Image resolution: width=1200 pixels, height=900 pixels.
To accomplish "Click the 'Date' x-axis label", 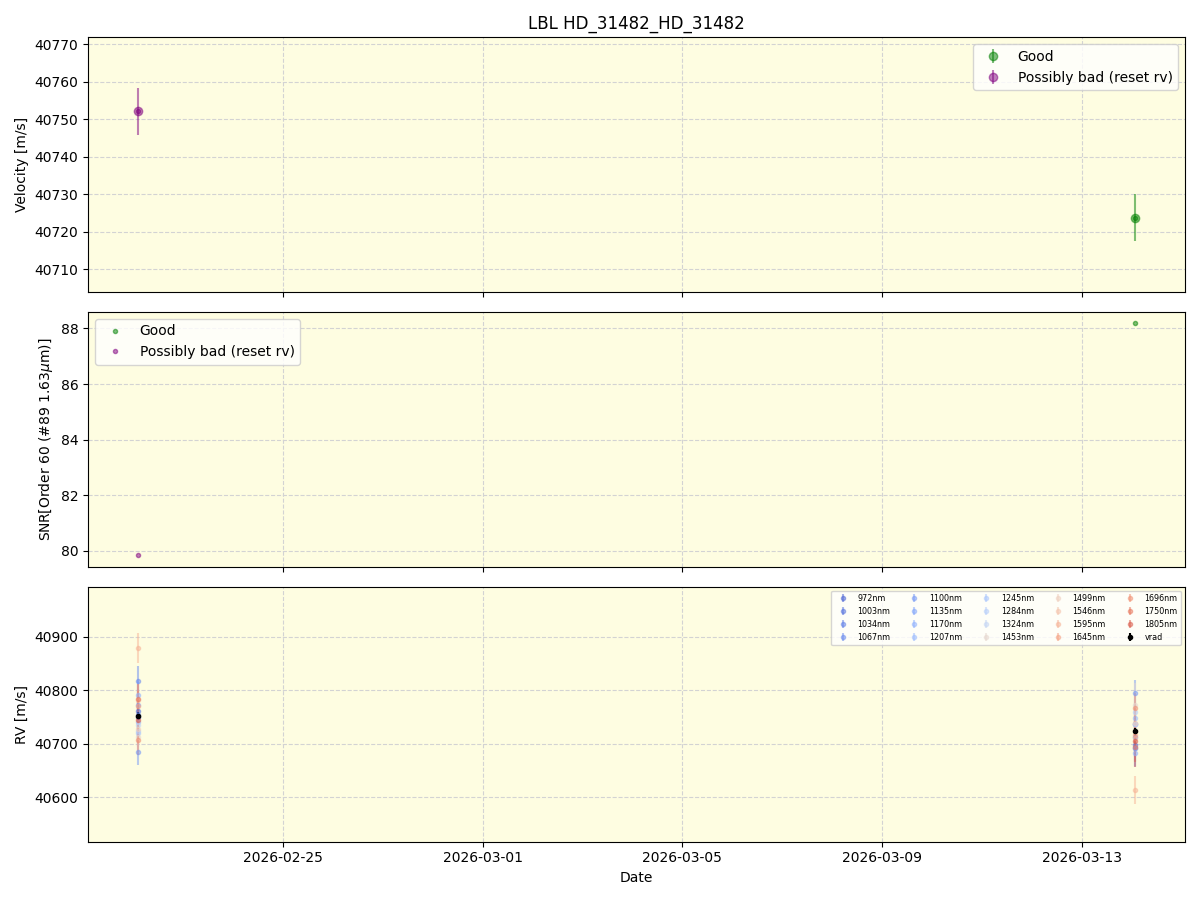I will click(636, 877).
